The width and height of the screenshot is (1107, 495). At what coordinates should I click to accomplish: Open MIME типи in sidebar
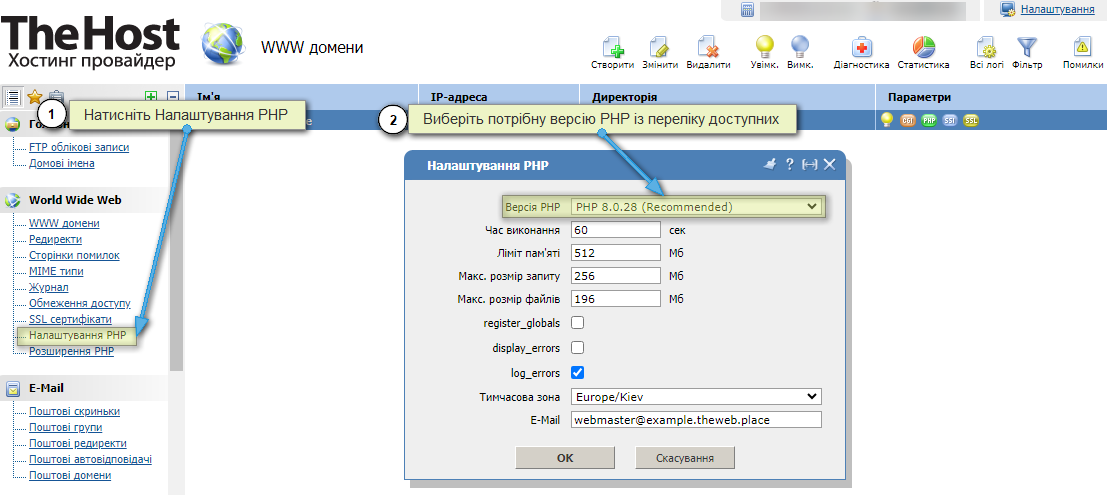click(57, 271)
